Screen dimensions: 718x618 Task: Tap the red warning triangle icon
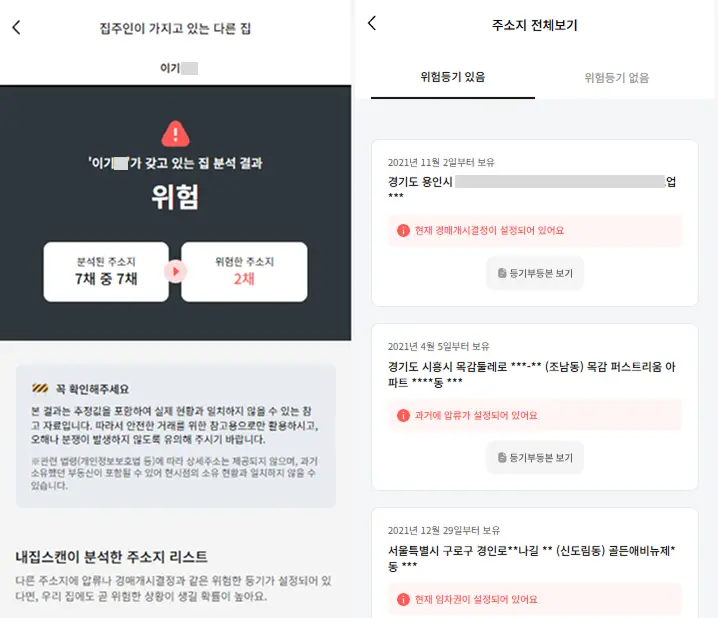(x=175, y=133)
